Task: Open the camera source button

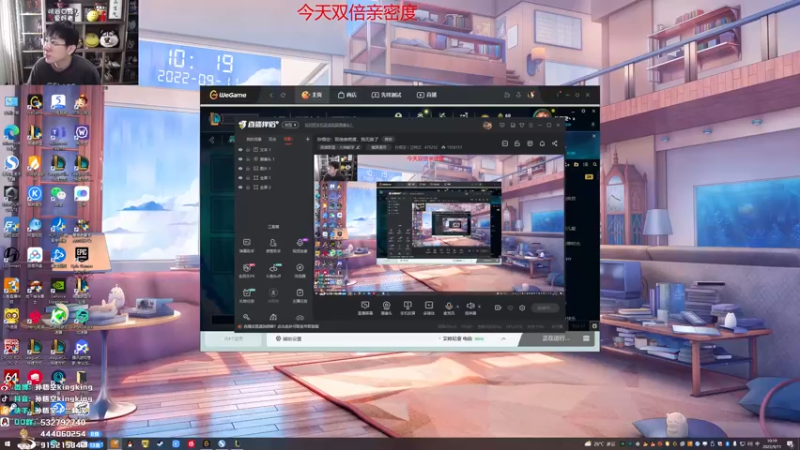Action: point(386,308)
